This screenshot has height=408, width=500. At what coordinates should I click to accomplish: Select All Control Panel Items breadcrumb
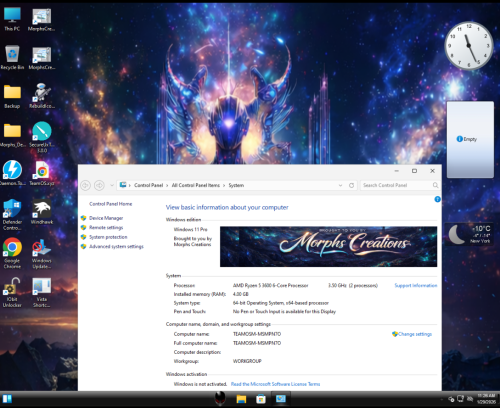(196, 185)
